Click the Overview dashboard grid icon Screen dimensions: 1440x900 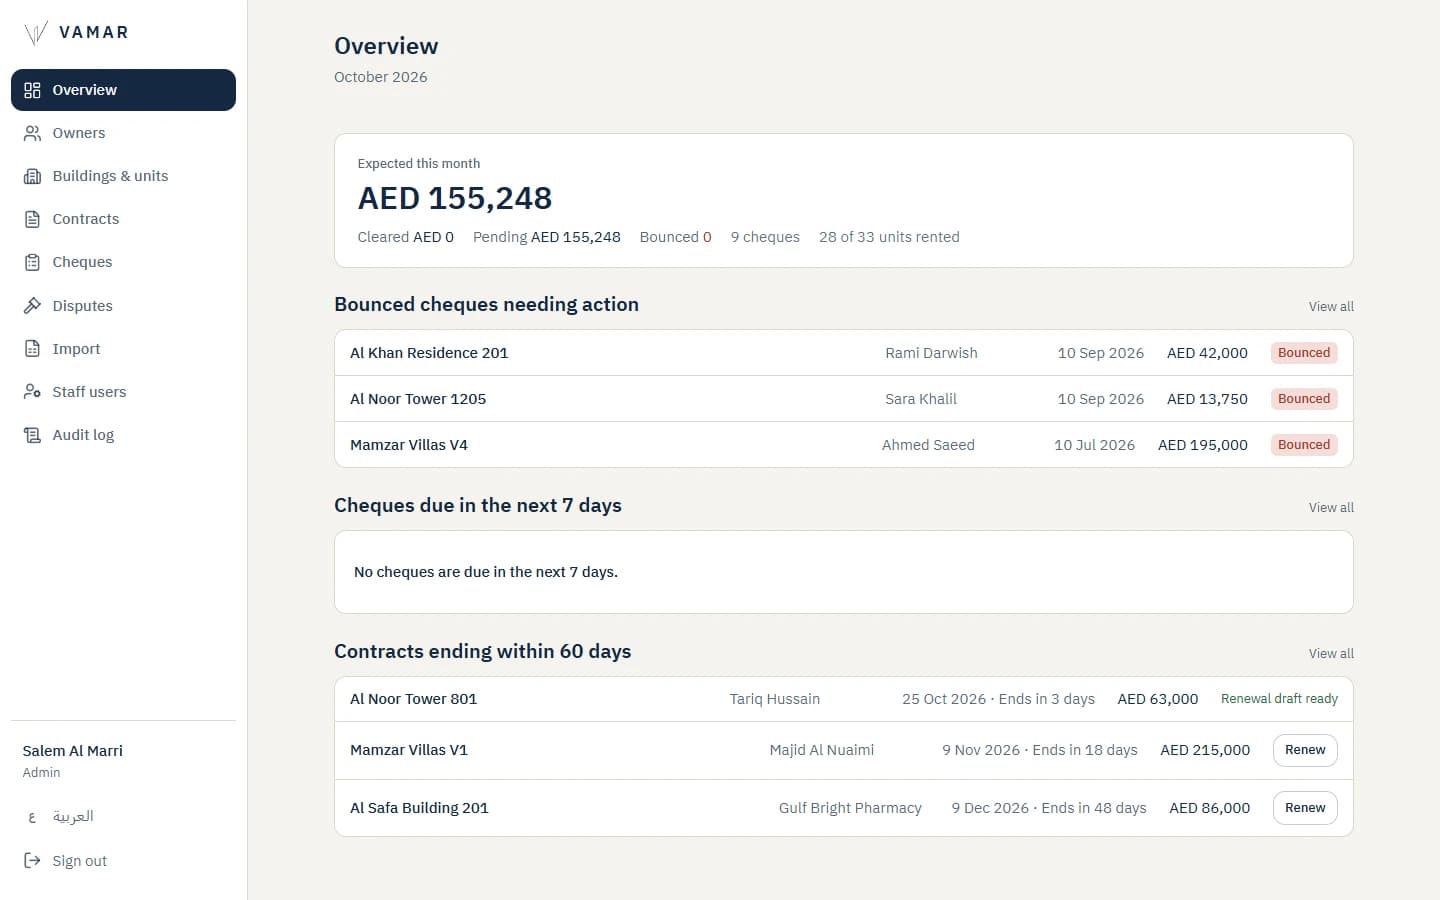[32, 90]
